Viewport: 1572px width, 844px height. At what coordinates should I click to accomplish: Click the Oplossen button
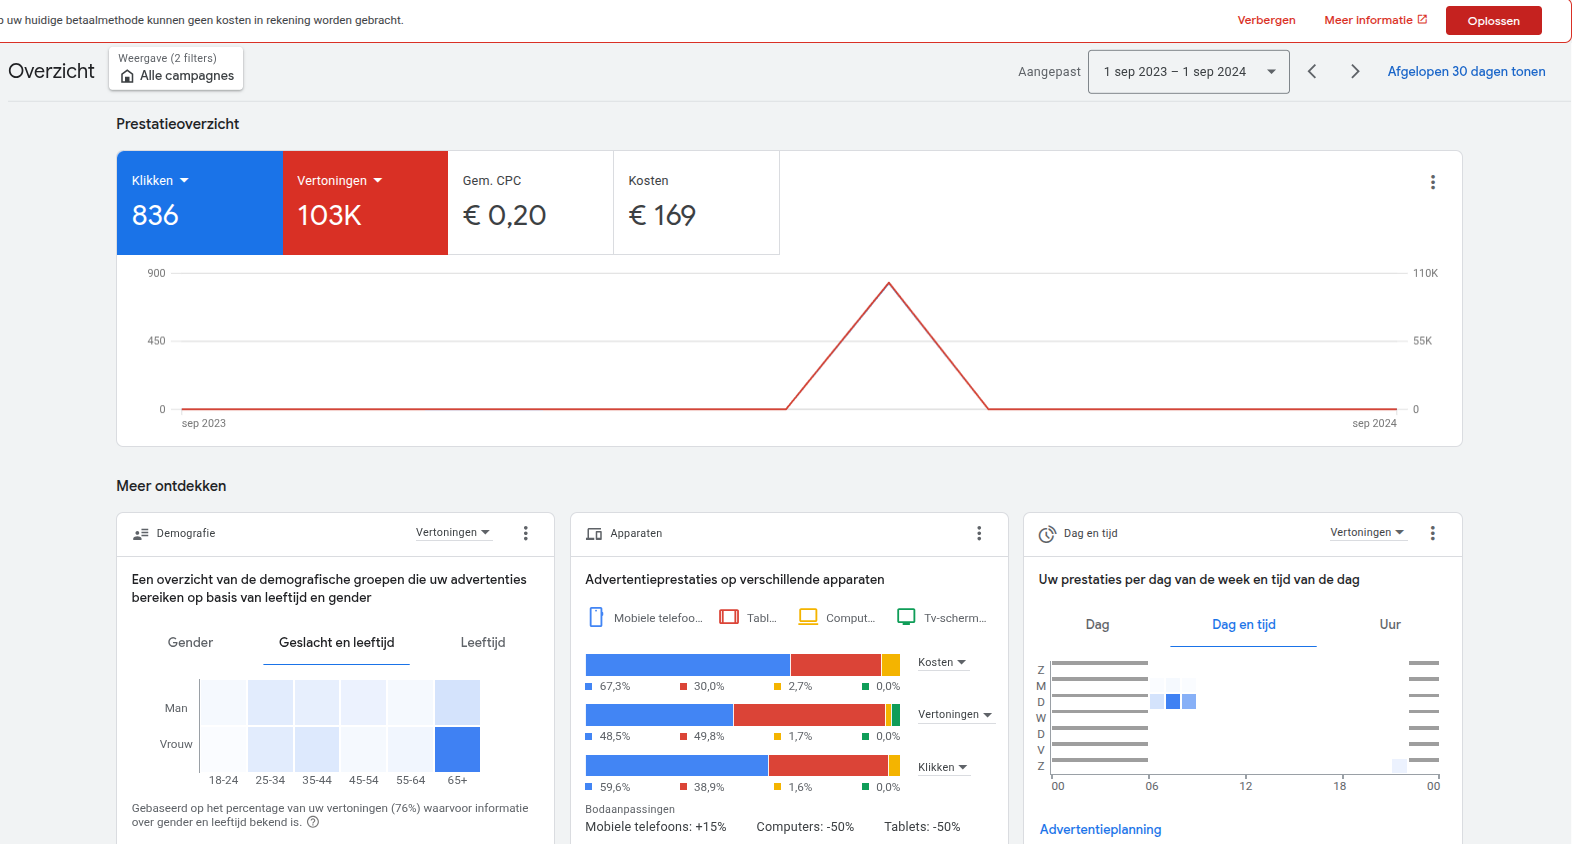pos(1493,21)
